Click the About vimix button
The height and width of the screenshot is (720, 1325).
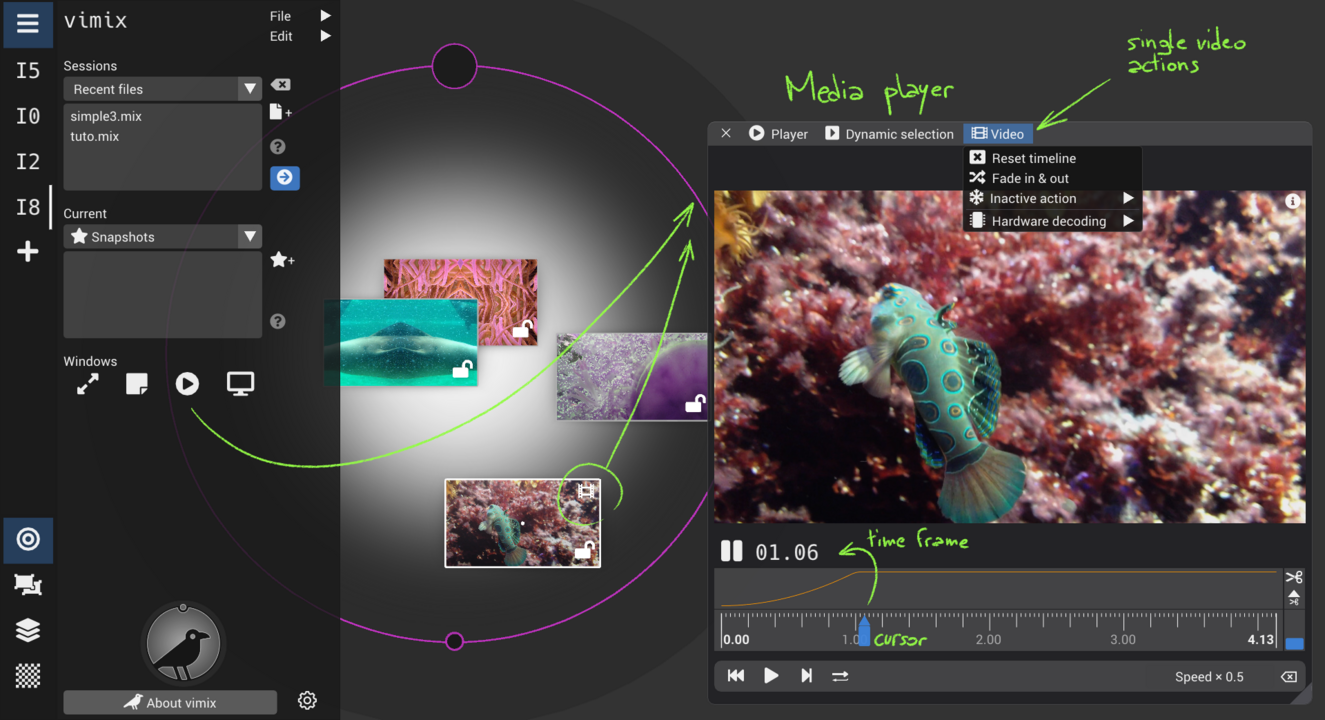coord(170,703)
